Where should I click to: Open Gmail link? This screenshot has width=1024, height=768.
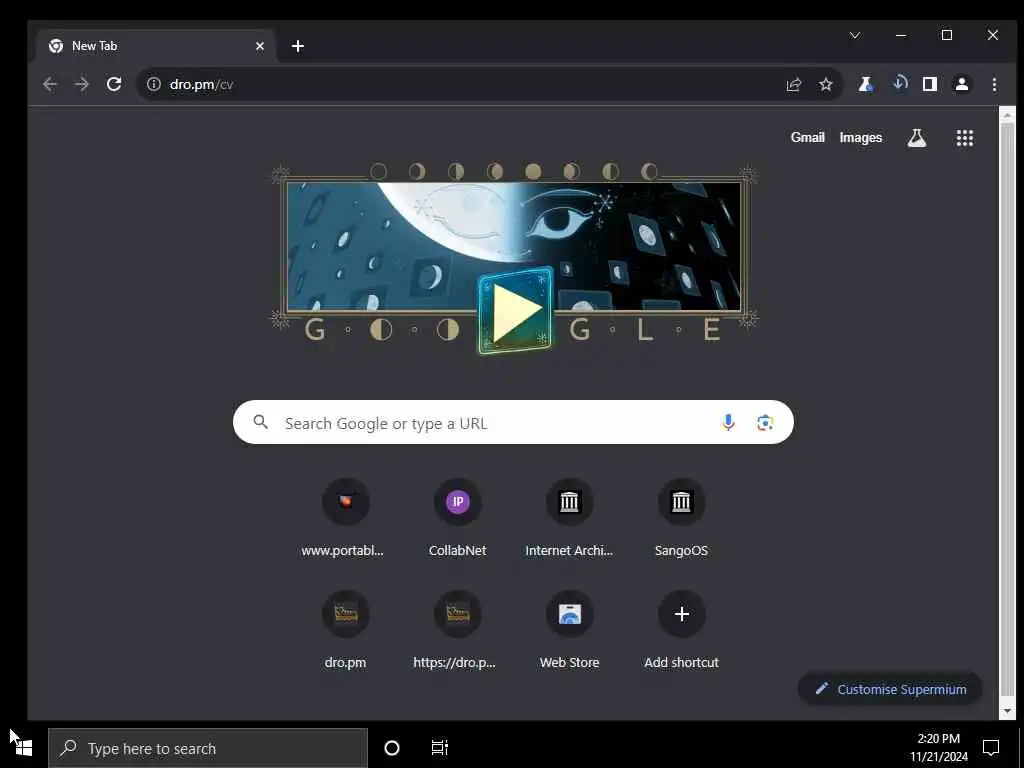[808, 137]
